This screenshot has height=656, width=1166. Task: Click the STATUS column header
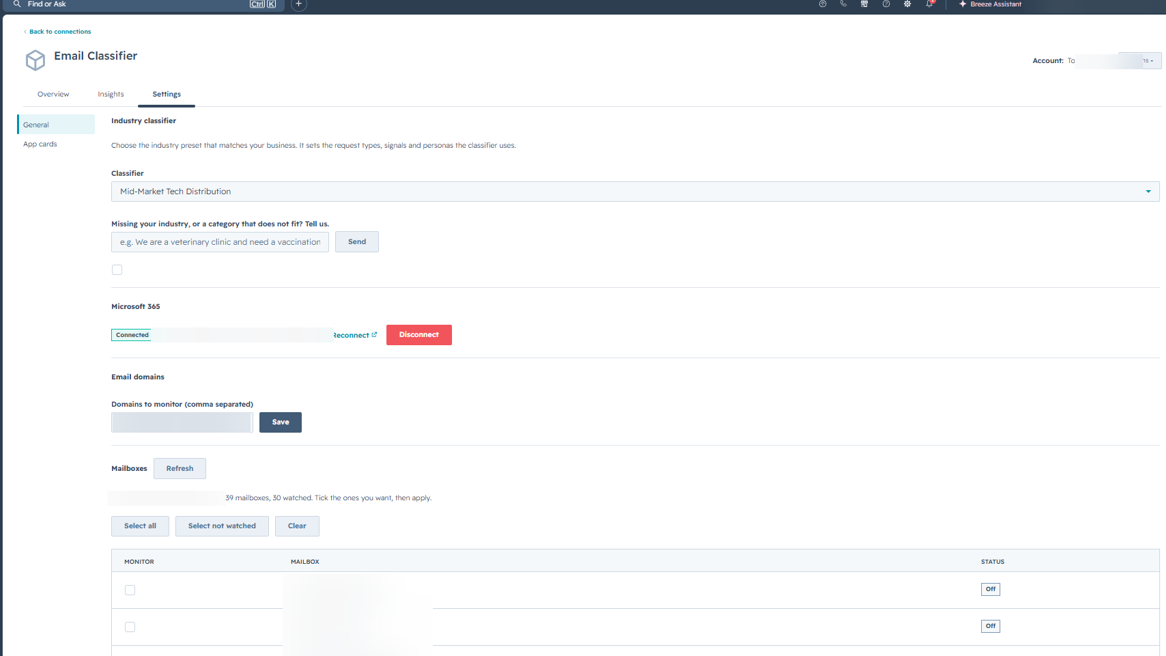[993, 562]
